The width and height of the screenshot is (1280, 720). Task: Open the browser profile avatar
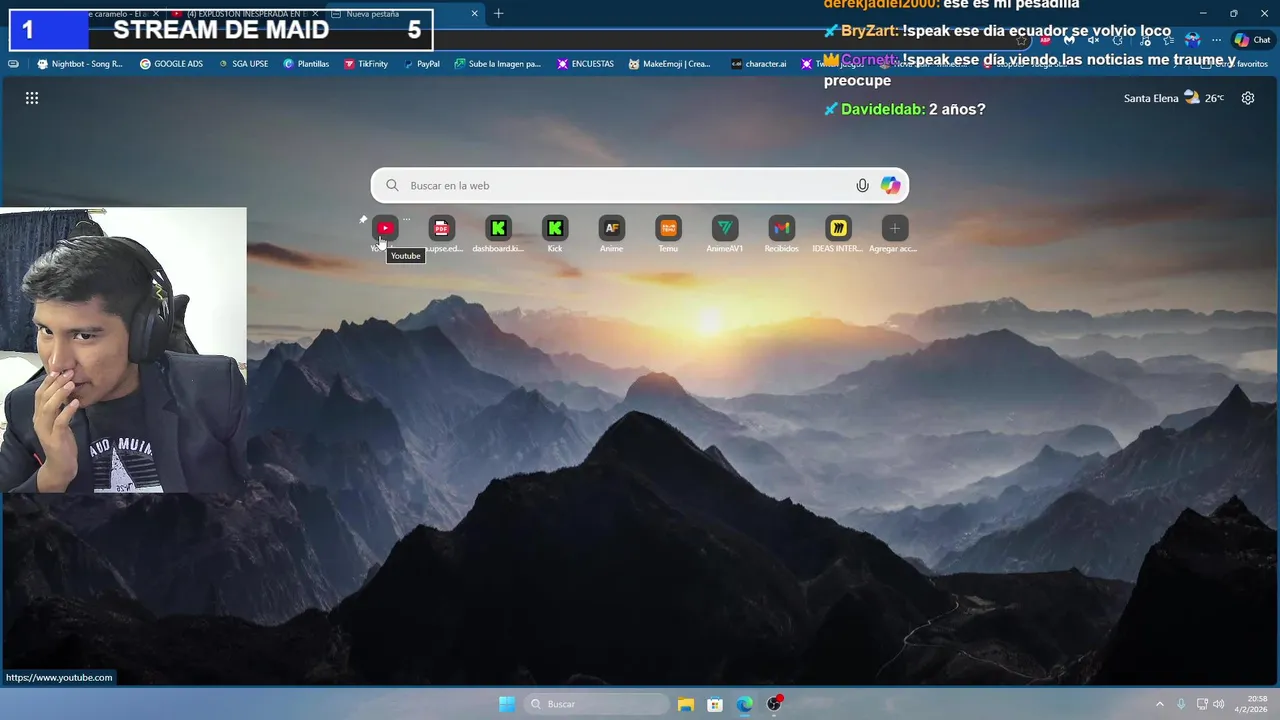point(1192,40)
